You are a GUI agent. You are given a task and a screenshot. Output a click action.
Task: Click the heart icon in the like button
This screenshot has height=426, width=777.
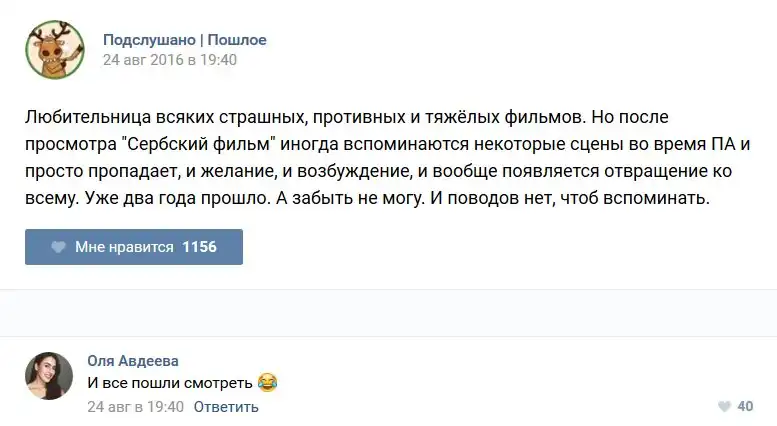(58, 247)
